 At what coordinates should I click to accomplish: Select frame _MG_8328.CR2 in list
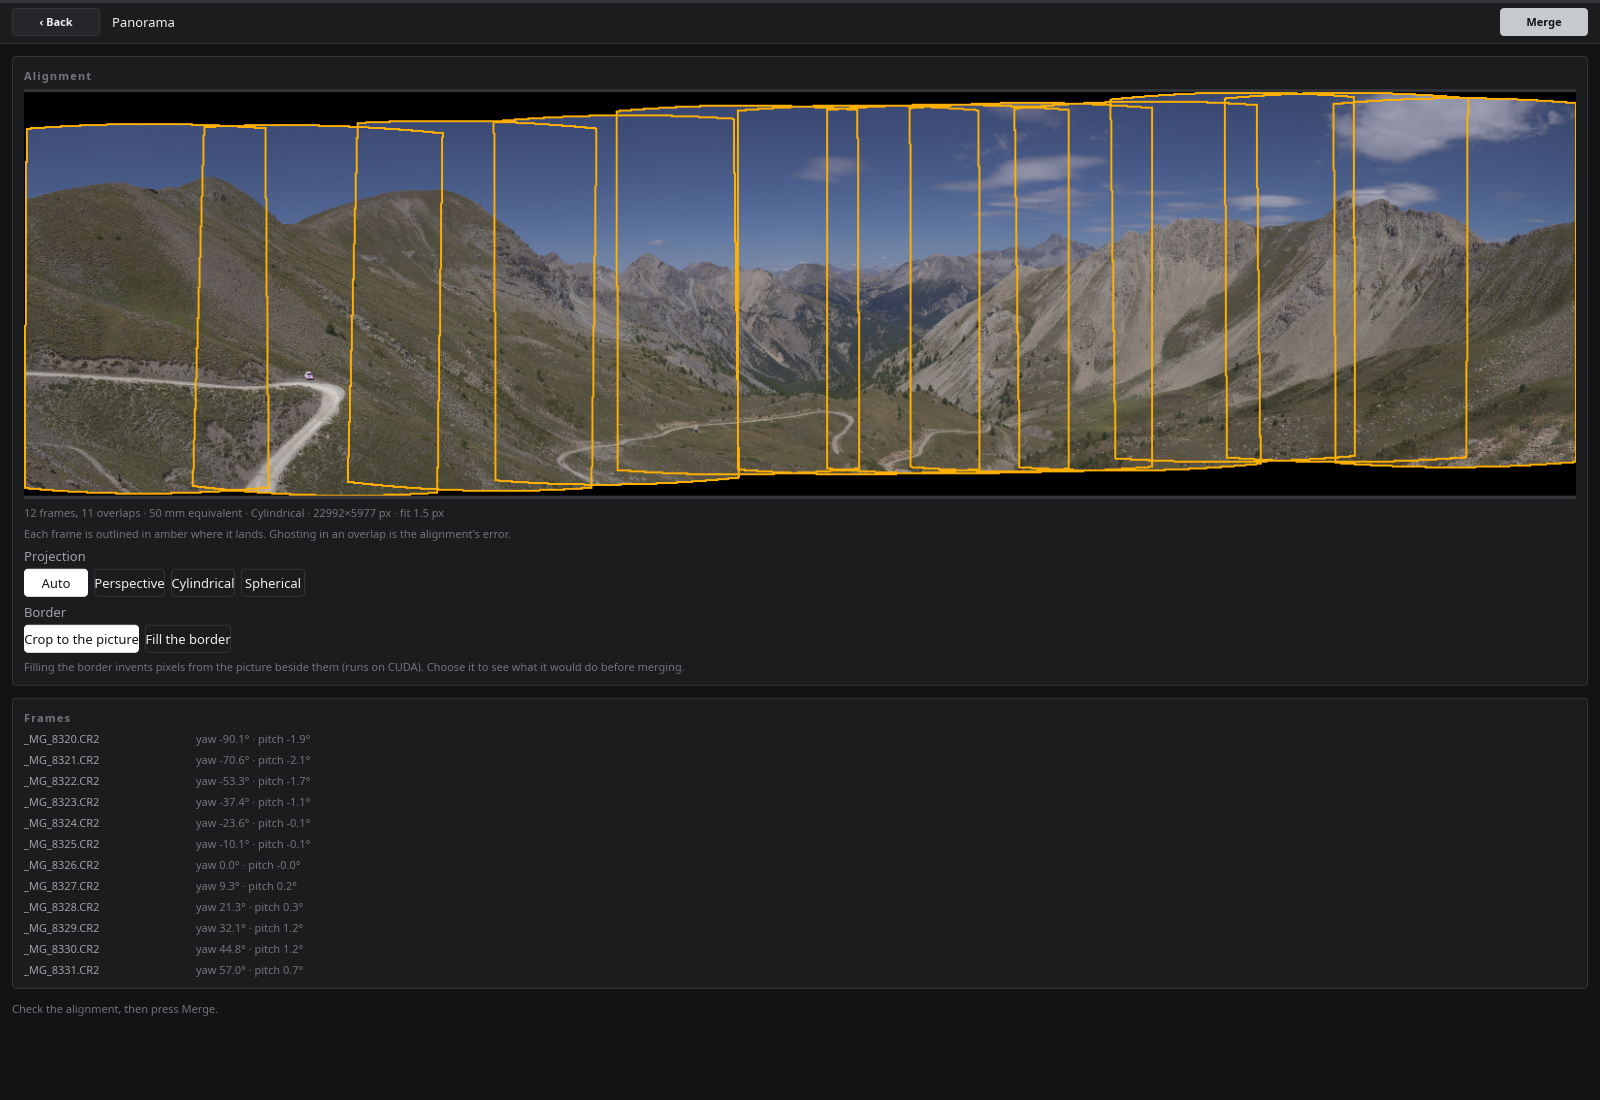click(x=800, y=907)
